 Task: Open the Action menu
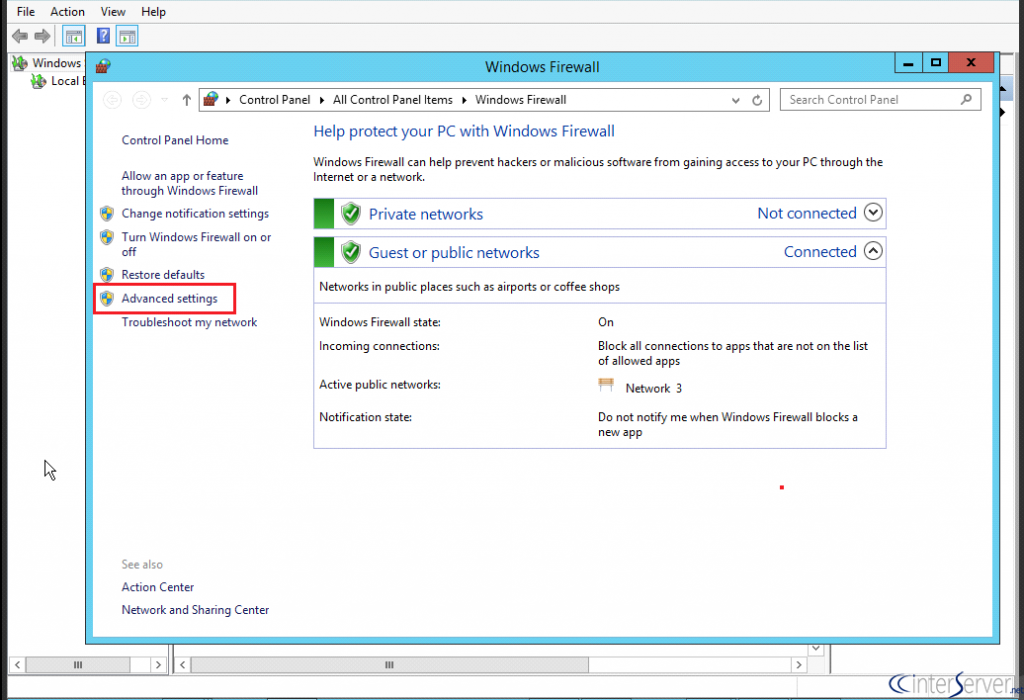[x=67, y=12]
